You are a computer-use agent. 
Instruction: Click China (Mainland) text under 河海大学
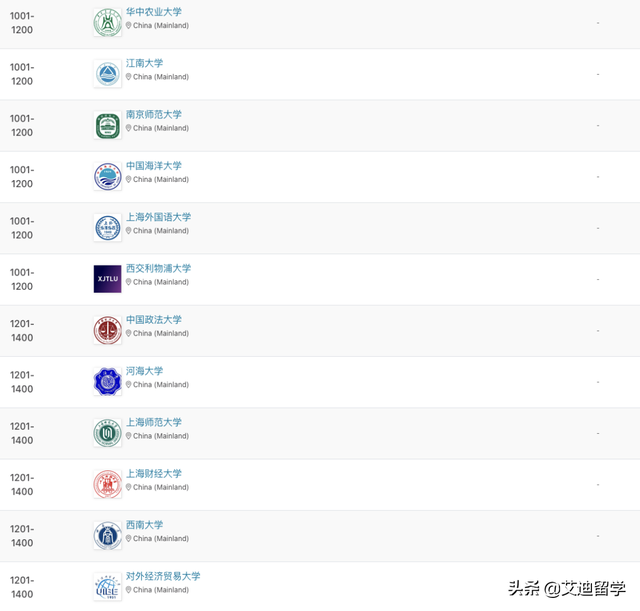click(161, 384)
